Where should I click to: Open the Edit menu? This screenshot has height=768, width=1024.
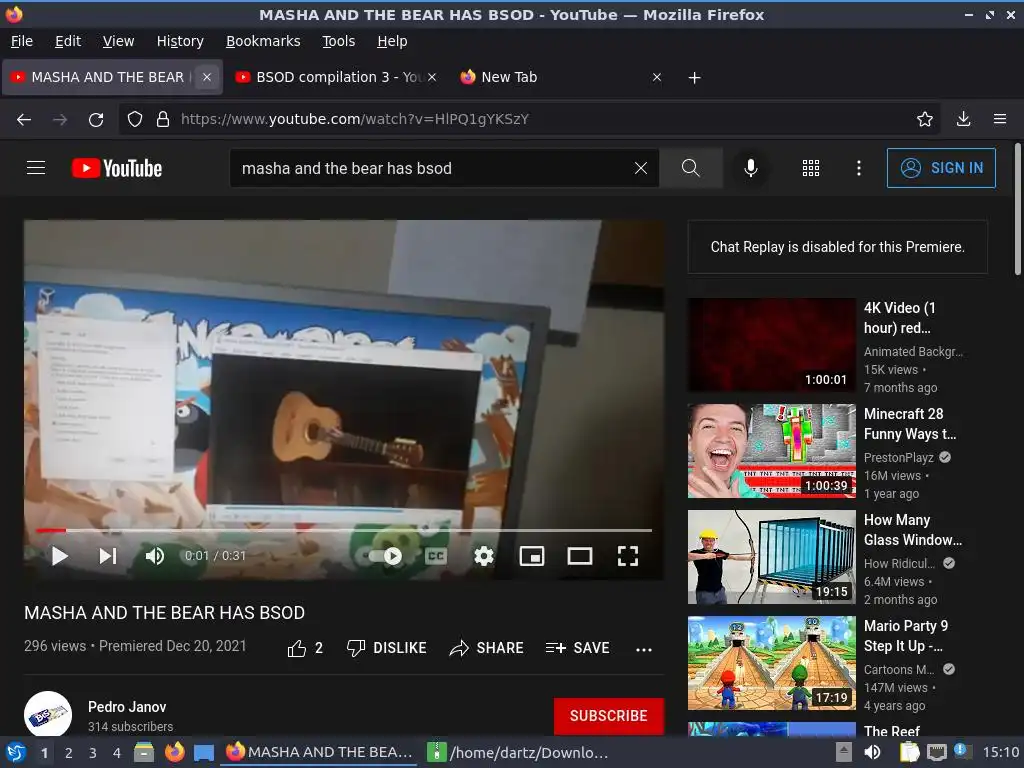[x=68, y=41]
